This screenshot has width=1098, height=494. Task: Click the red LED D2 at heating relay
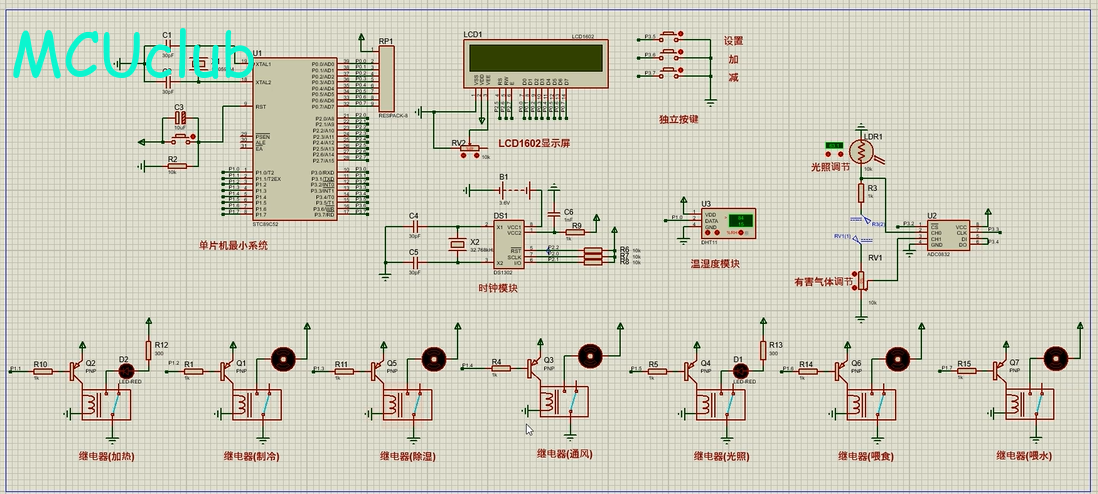point(126,370)
